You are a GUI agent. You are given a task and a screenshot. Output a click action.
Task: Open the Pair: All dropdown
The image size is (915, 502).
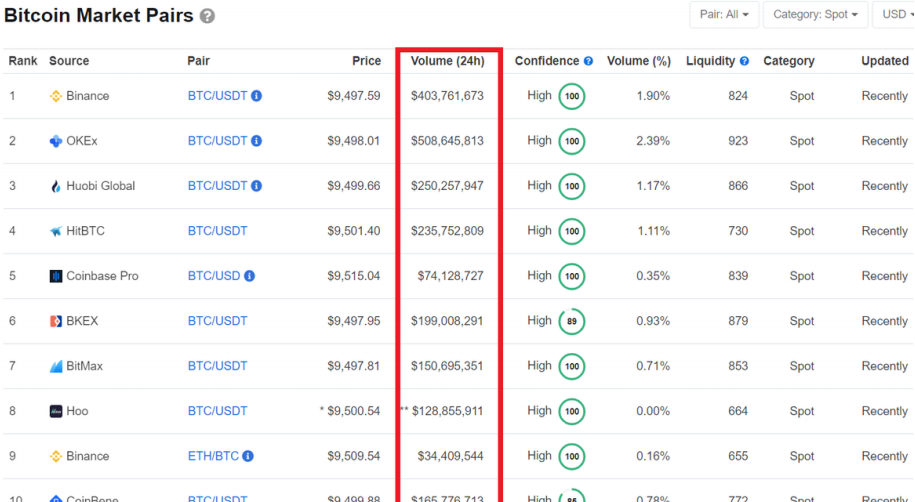click(724, 15)
